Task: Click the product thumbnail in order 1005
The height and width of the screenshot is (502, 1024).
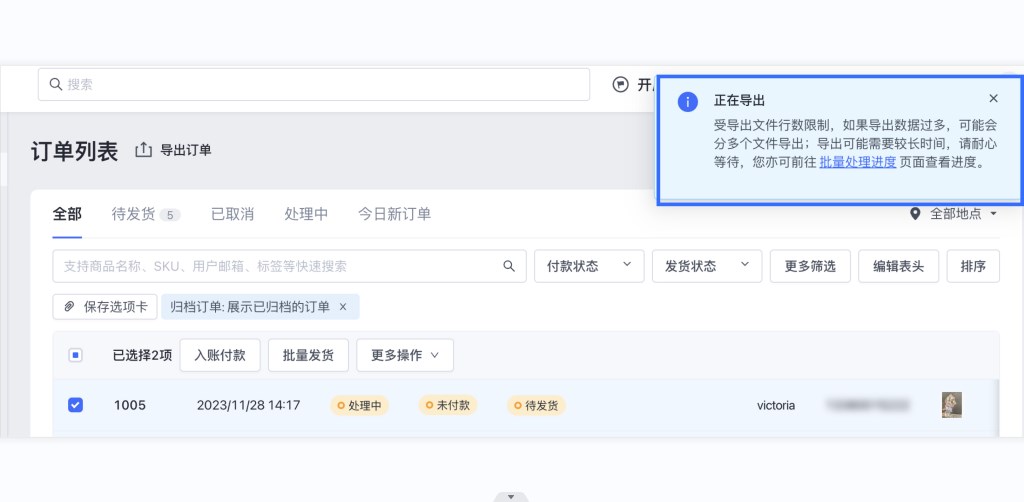Action: tap(951, 405)
